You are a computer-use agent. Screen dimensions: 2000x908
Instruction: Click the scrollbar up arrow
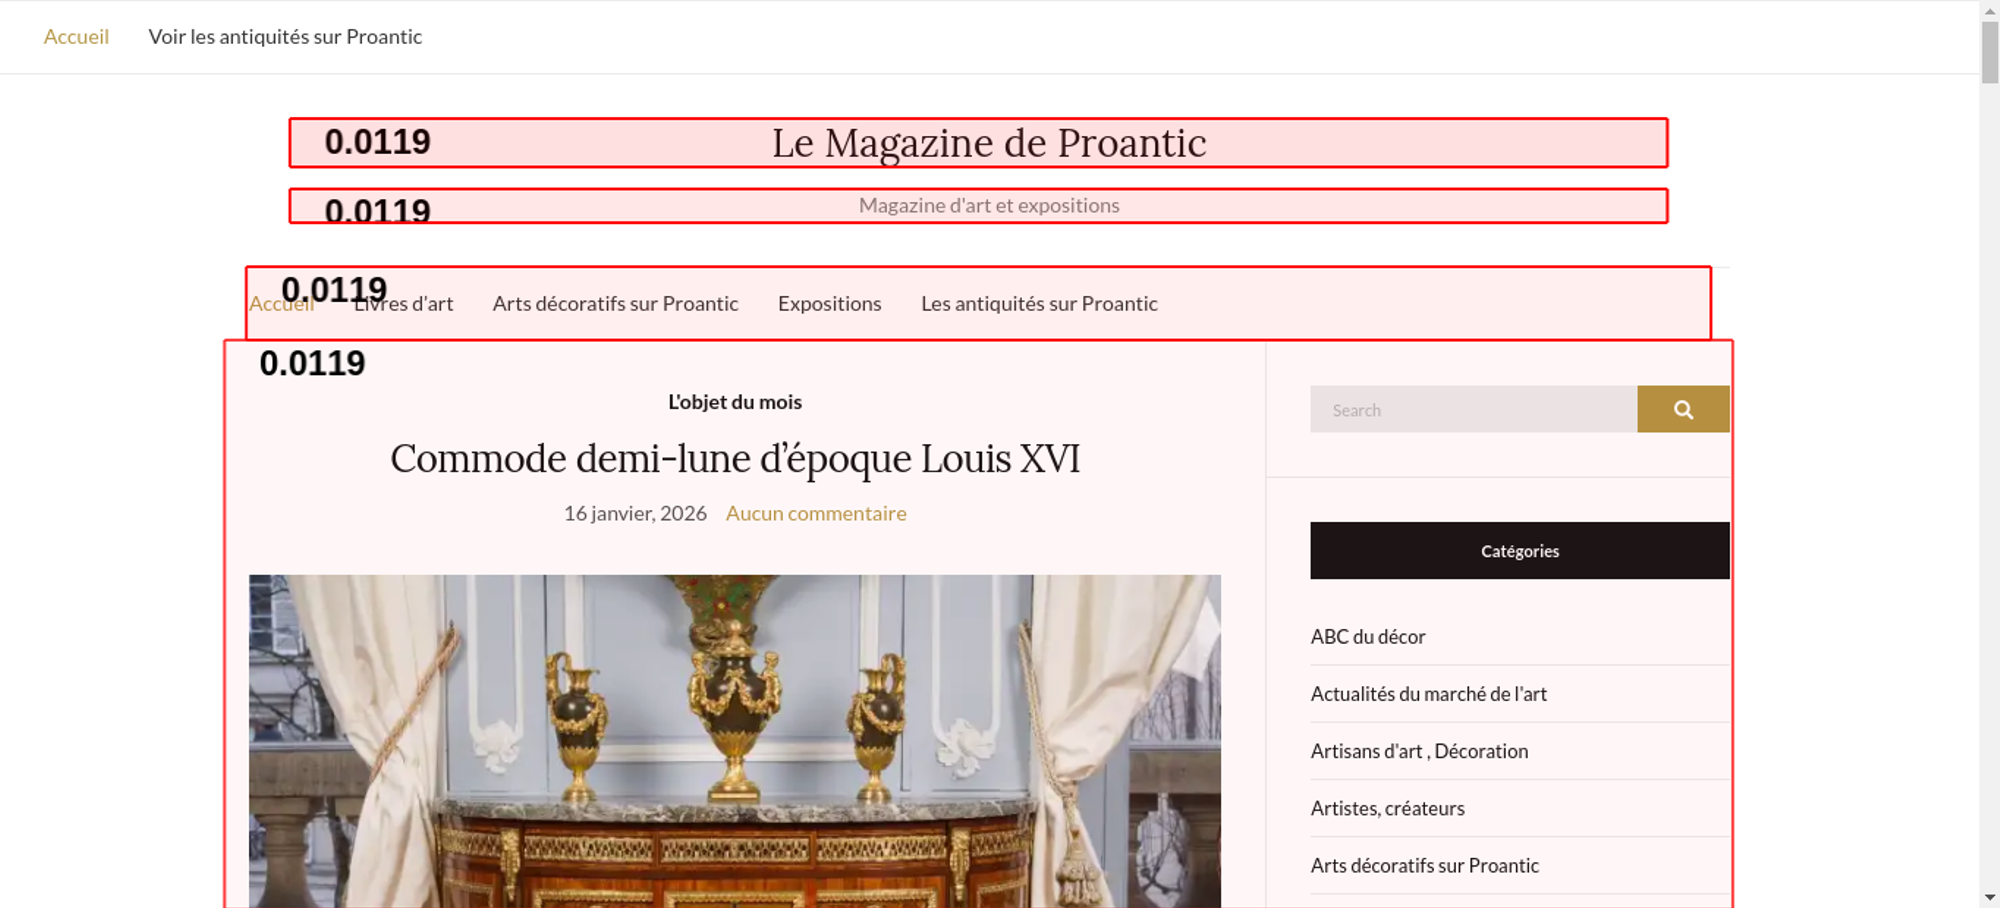coord(1990,9)
